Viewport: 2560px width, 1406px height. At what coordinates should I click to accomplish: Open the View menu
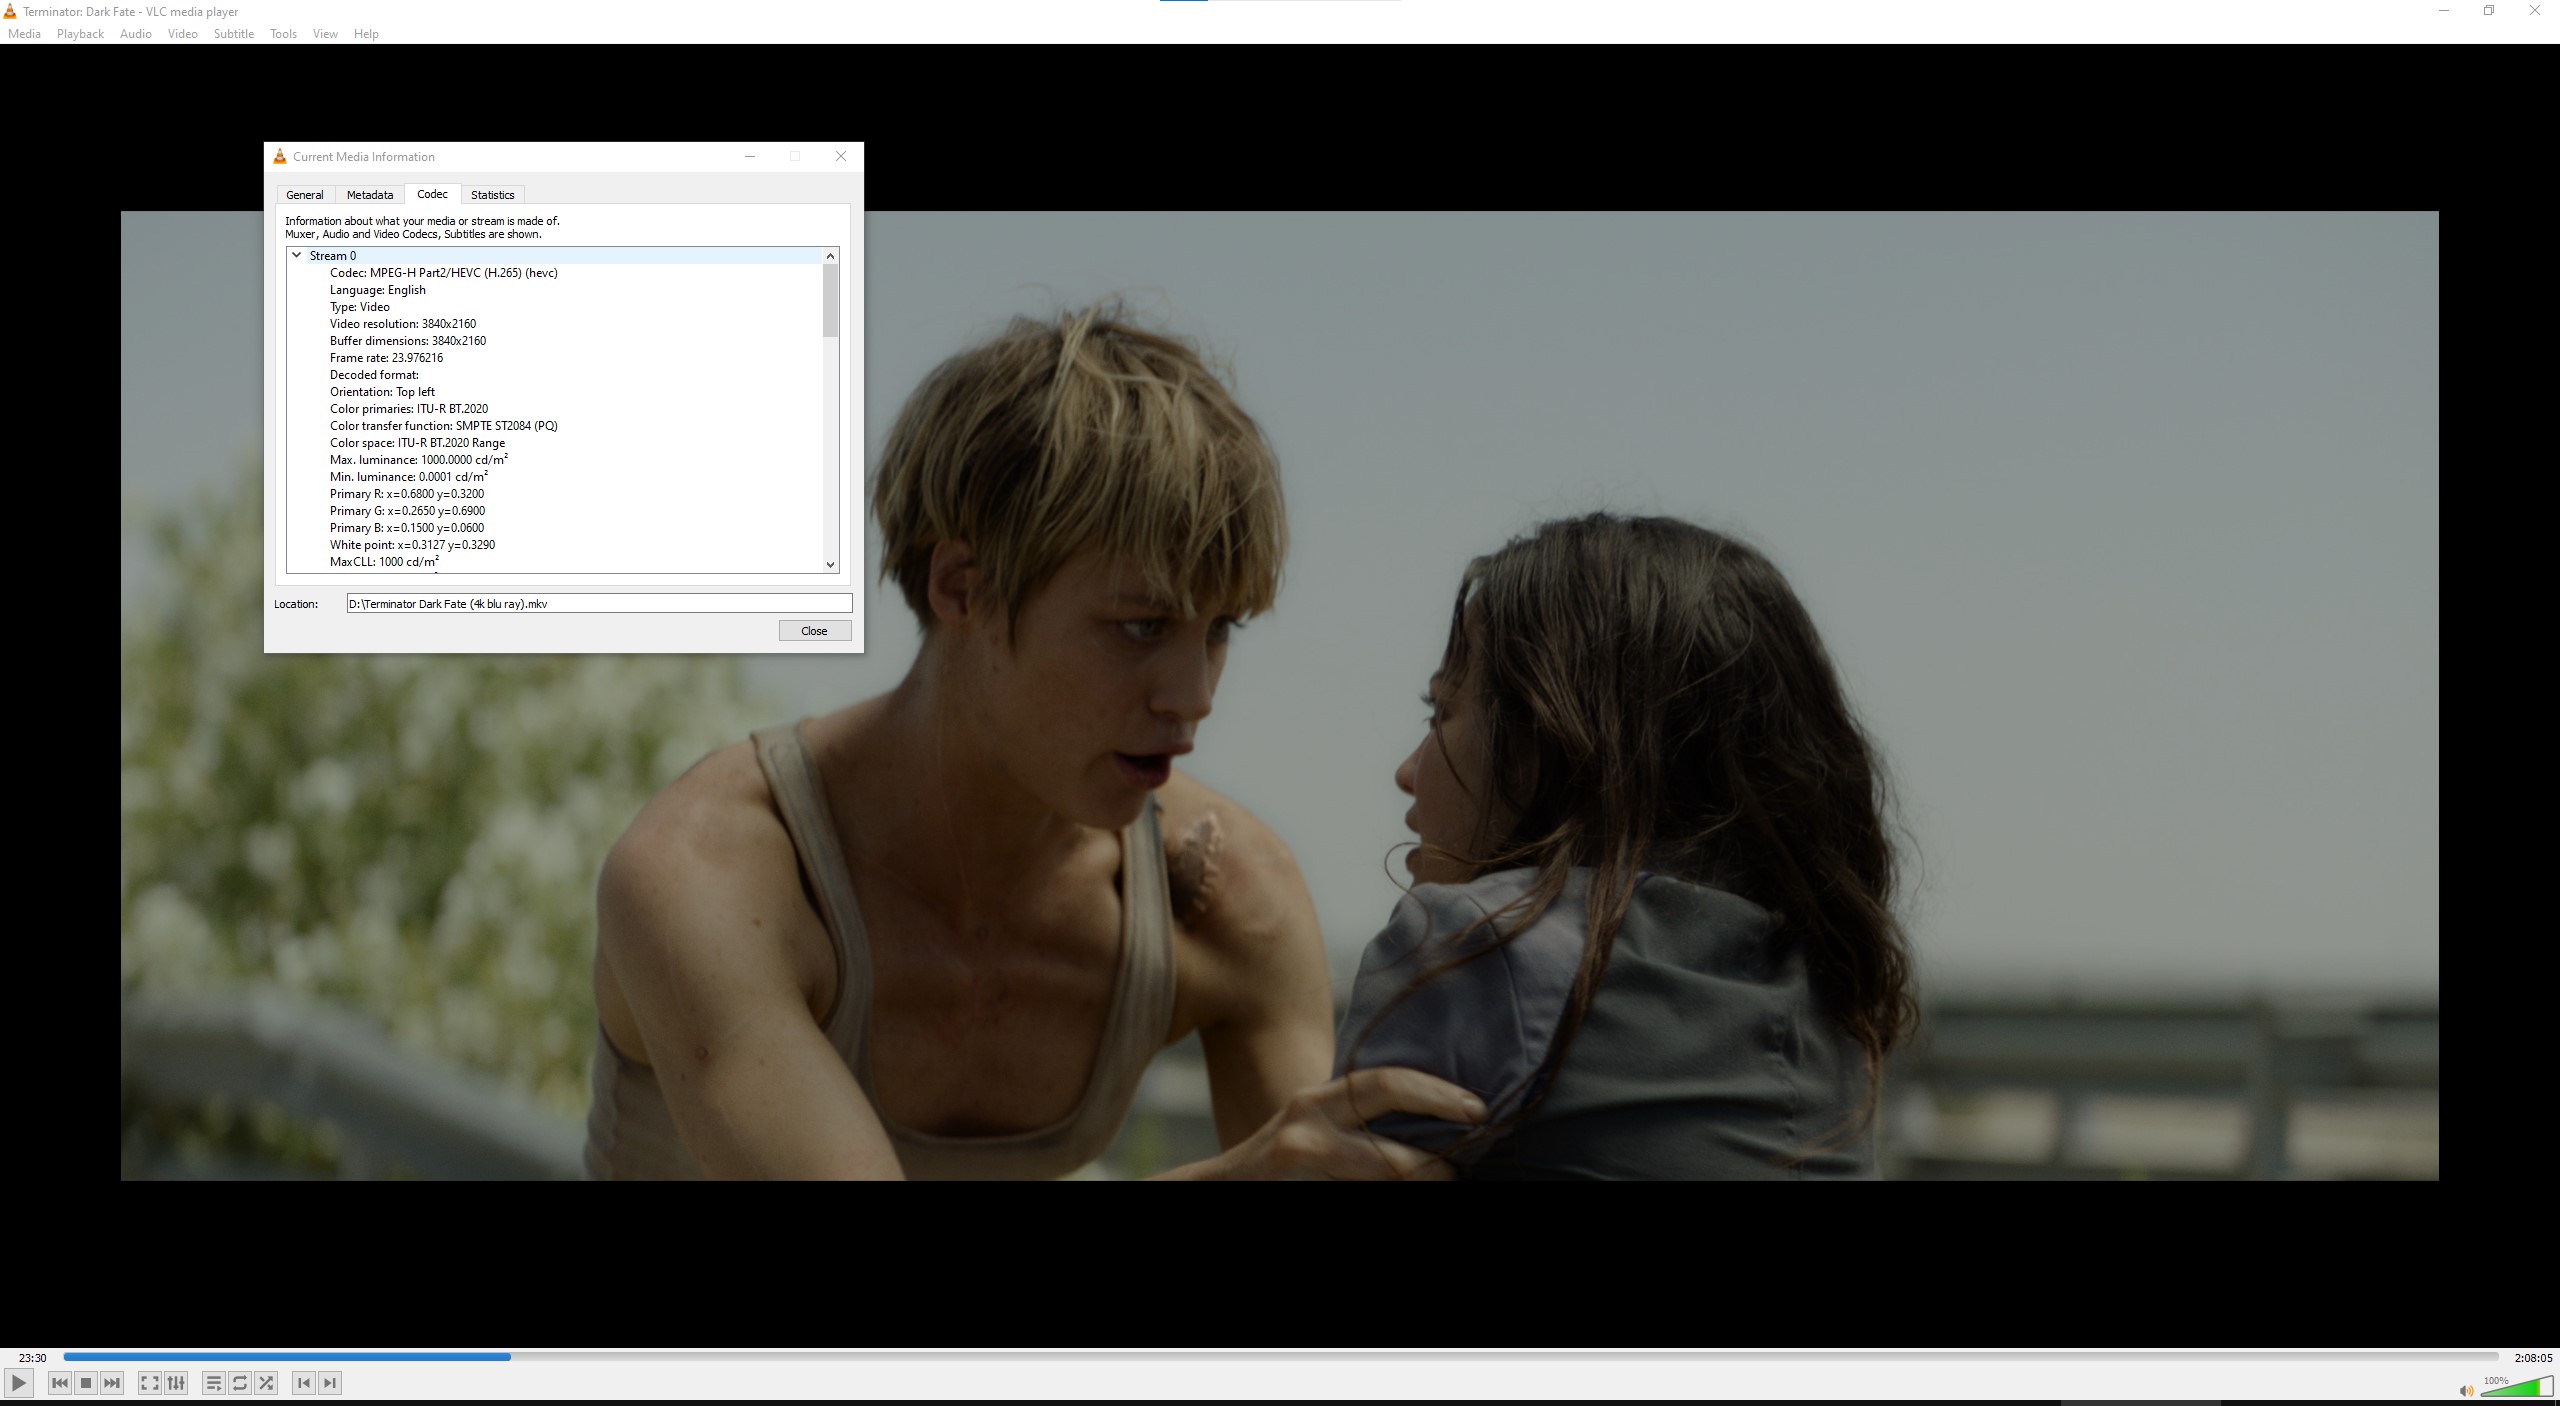[325, 34]
